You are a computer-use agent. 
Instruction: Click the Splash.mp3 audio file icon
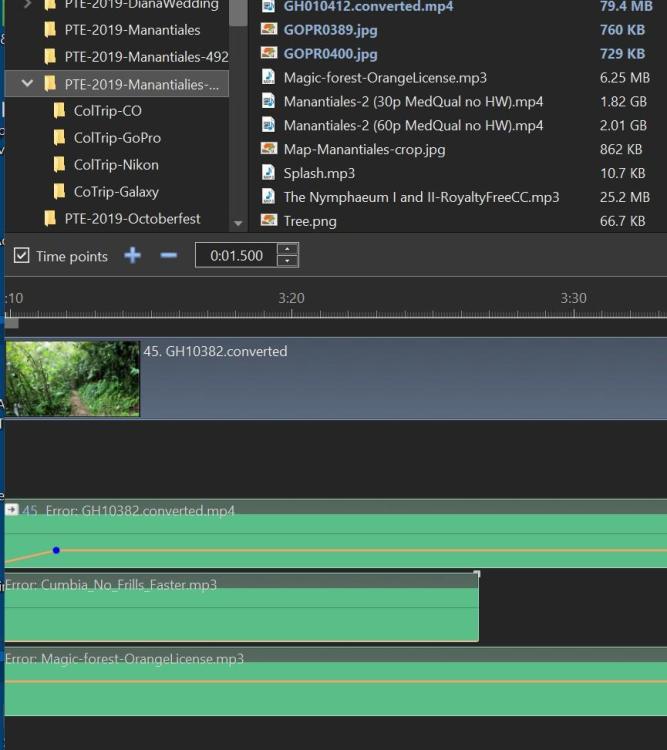(268, 173)
